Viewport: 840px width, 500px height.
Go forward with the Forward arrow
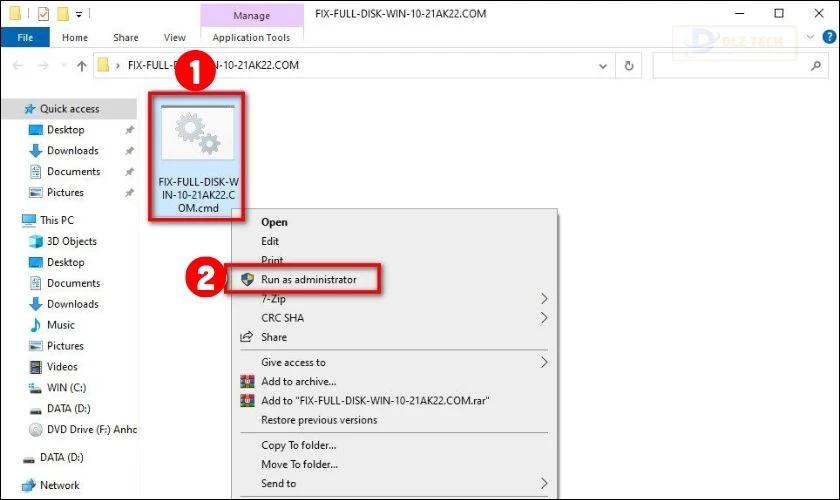(x=43, y=65)
